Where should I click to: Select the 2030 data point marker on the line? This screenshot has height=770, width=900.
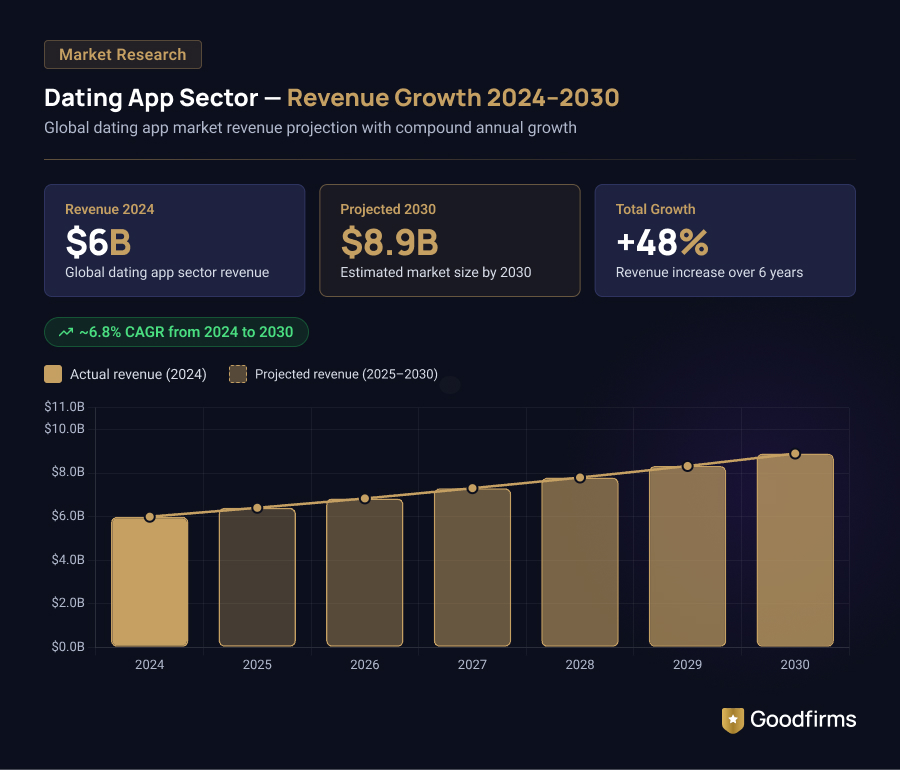click(795, 454)
